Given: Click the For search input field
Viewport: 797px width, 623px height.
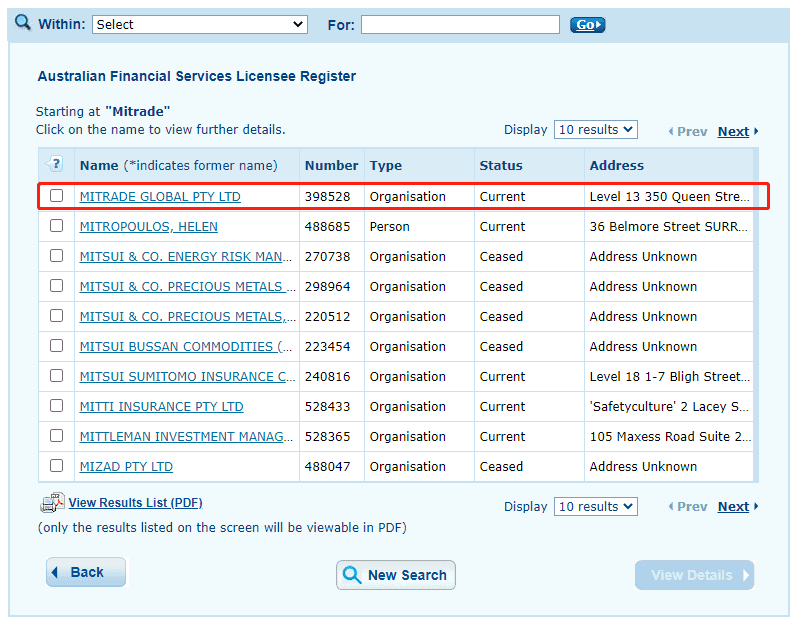Looking at the screenshot, I should point(460,24).
